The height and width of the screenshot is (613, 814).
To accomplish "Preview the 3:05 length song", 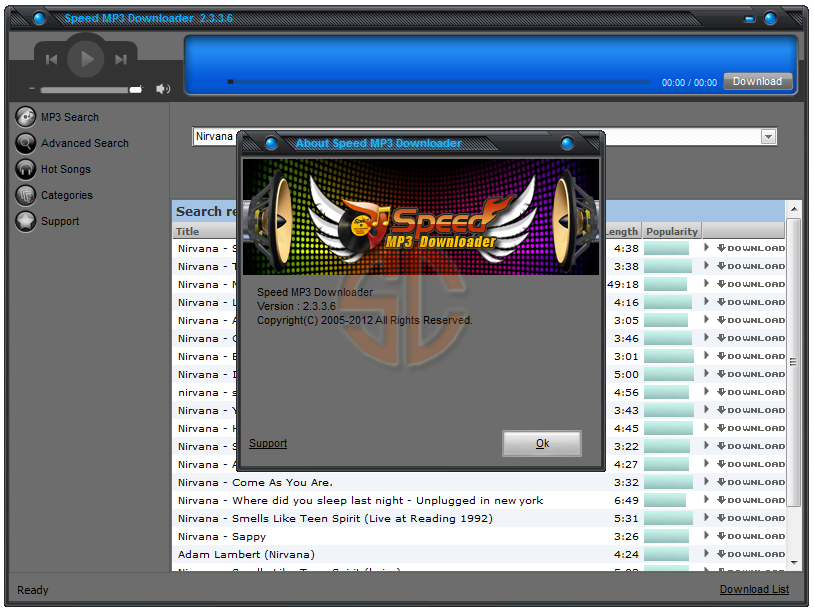I will (x=706, y=320).
